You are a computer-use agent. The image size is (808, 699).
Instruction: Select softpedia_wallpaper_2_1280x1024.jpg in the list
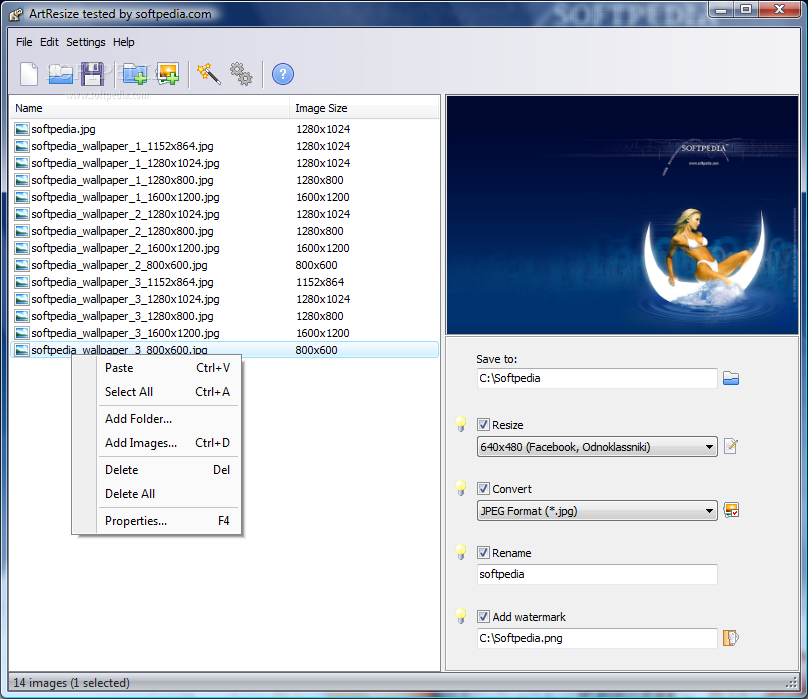[x=125, y=214]
